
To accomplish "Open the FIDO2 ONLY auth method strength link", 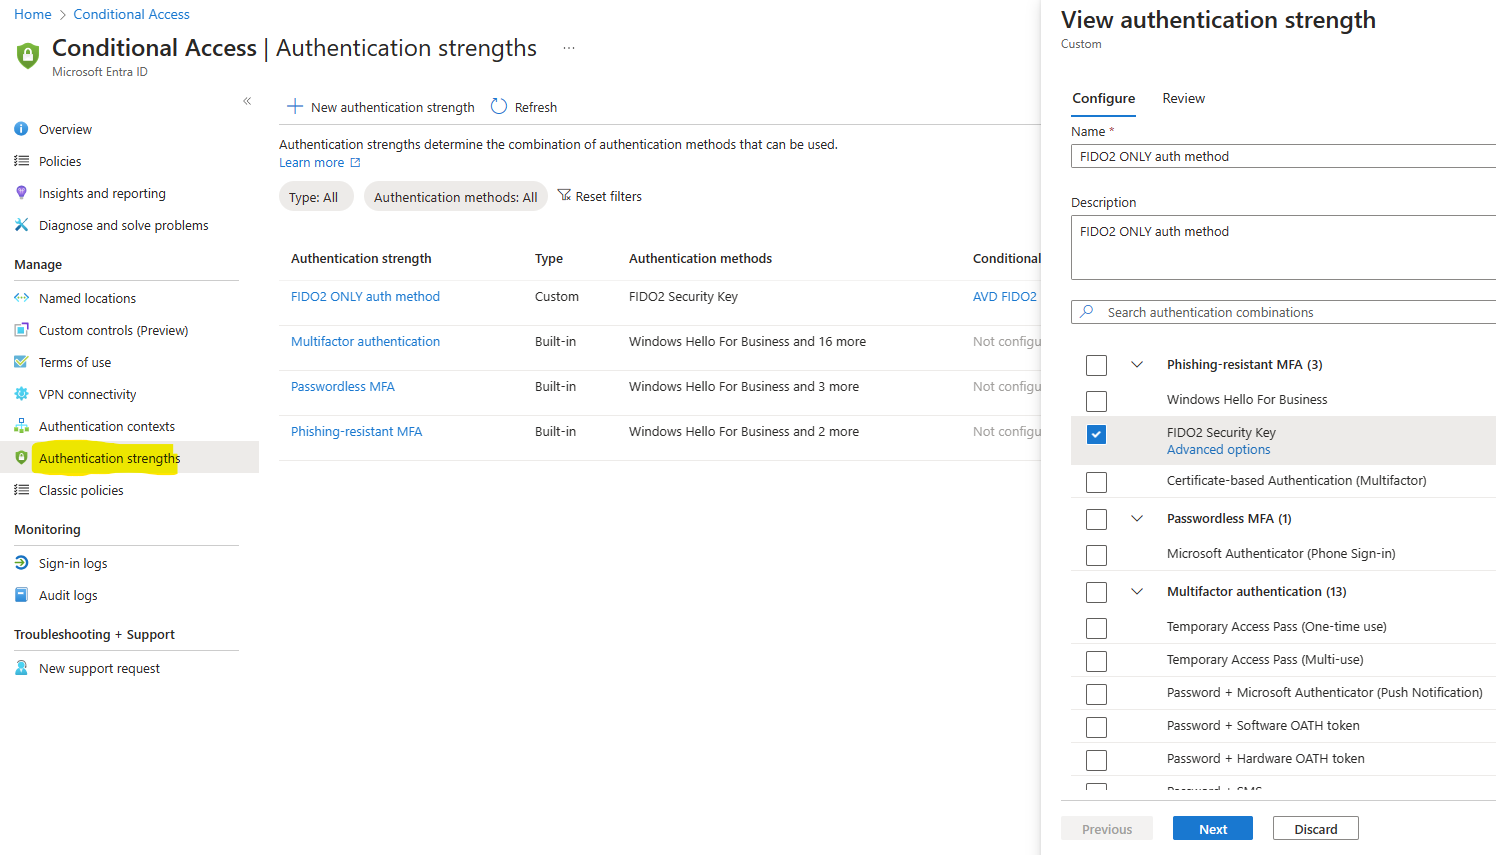I will point(365,297).
